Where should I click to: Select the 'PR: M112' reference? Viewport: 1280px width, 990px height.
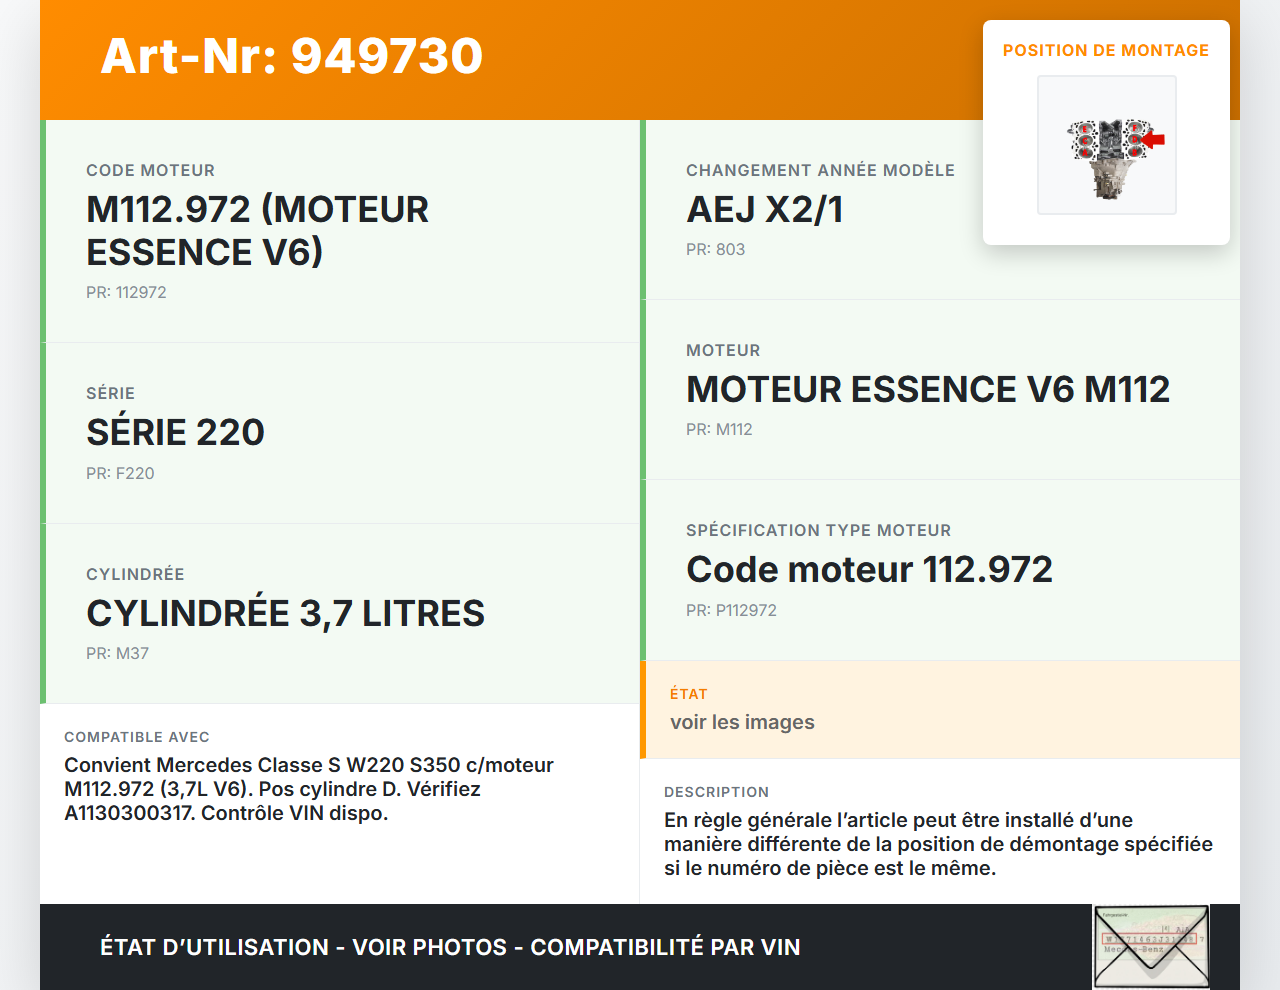pos(719,430)
